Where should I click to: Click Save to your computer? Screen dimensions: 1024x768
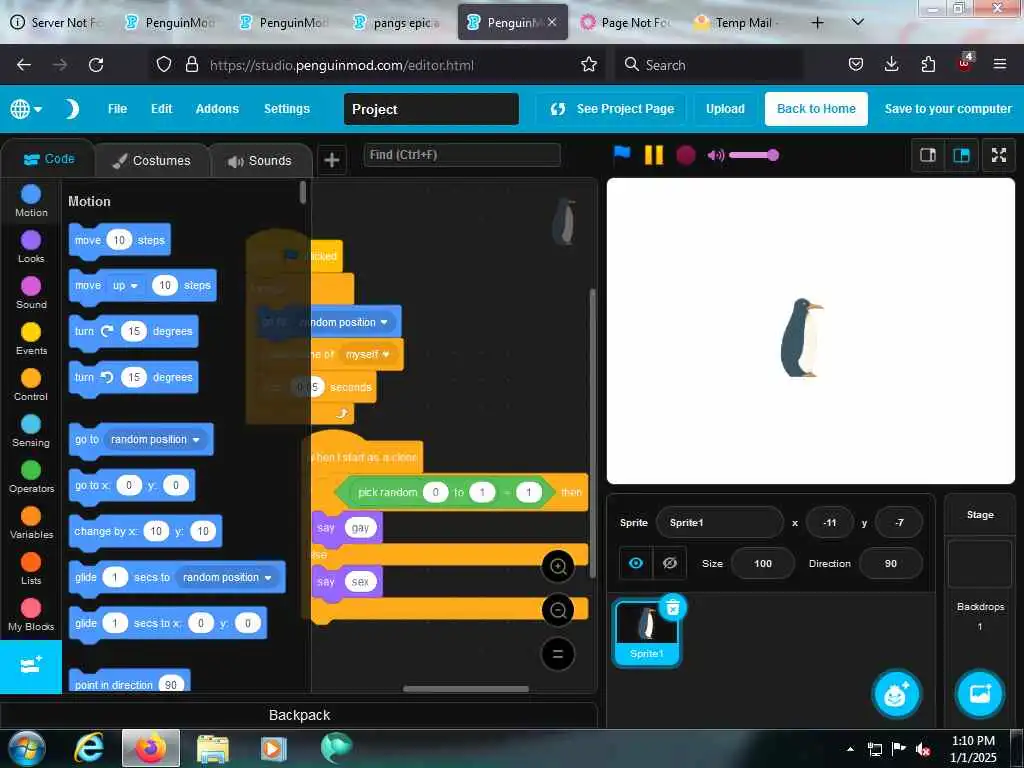pyautogui.click(x=948, y=109)
